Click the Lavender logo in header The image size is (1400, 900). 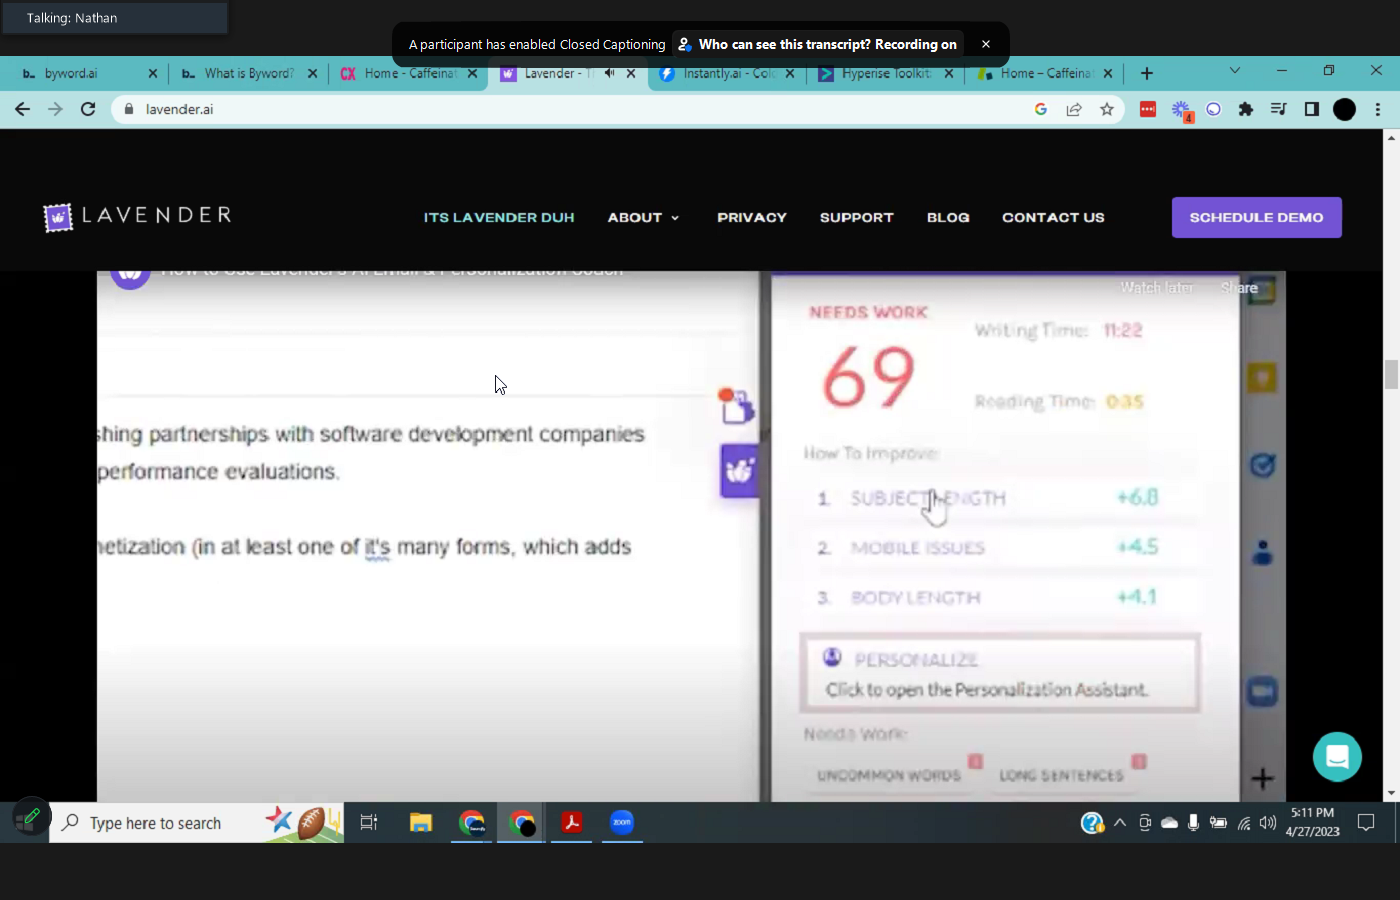click(x=137, y=216)
